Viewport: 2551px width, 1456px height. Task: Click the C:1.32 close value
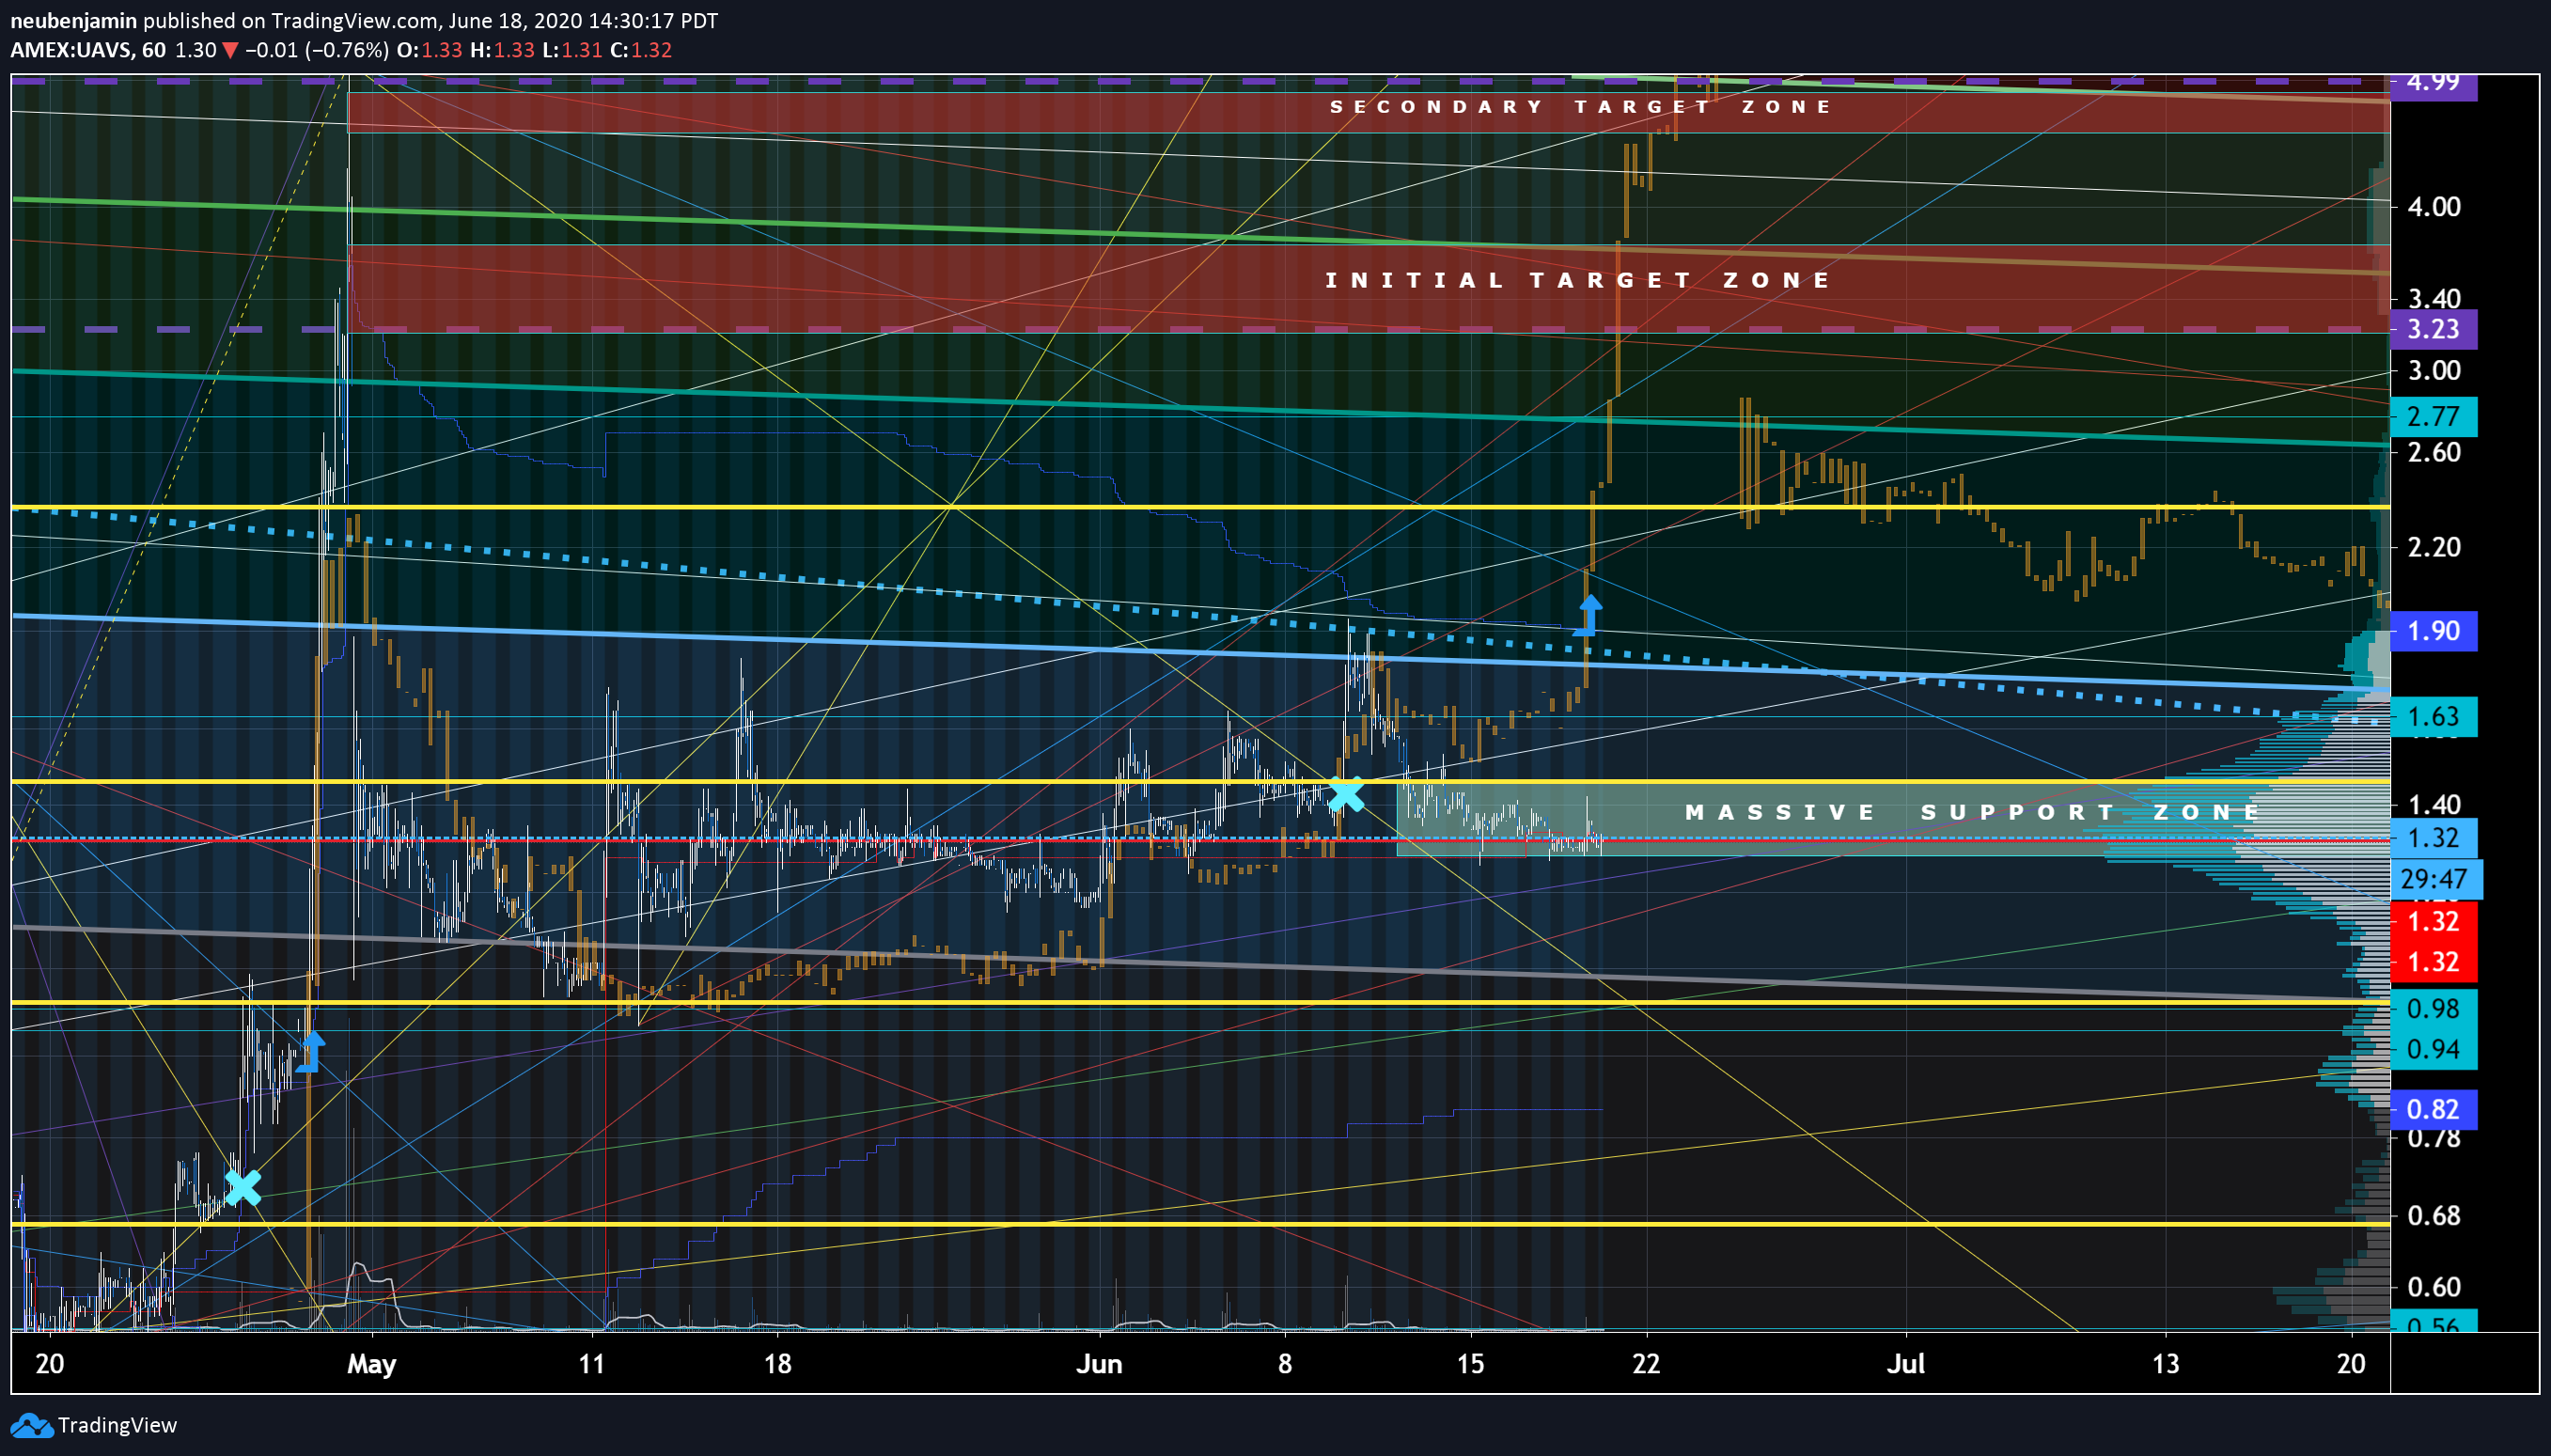tap(641, 50)
